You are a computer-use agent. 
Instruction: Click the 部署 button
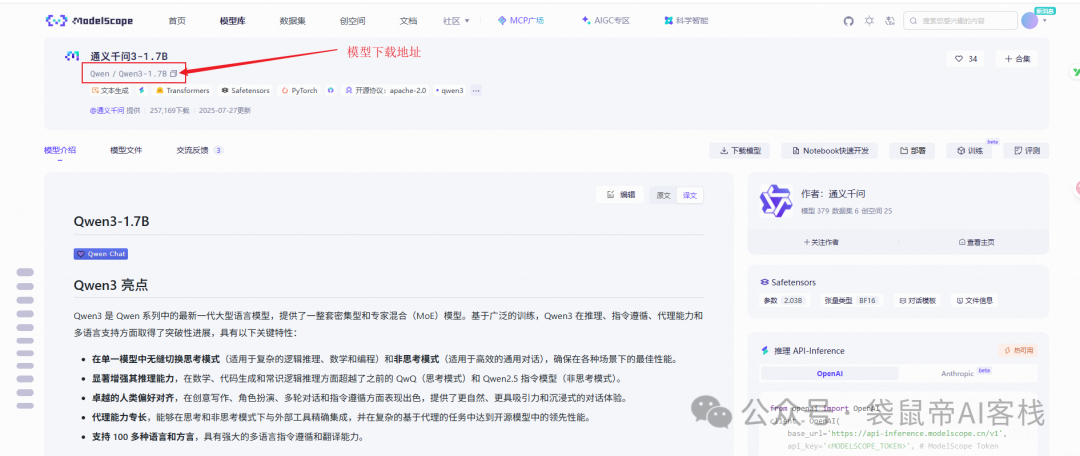click(x=912, y=151)
